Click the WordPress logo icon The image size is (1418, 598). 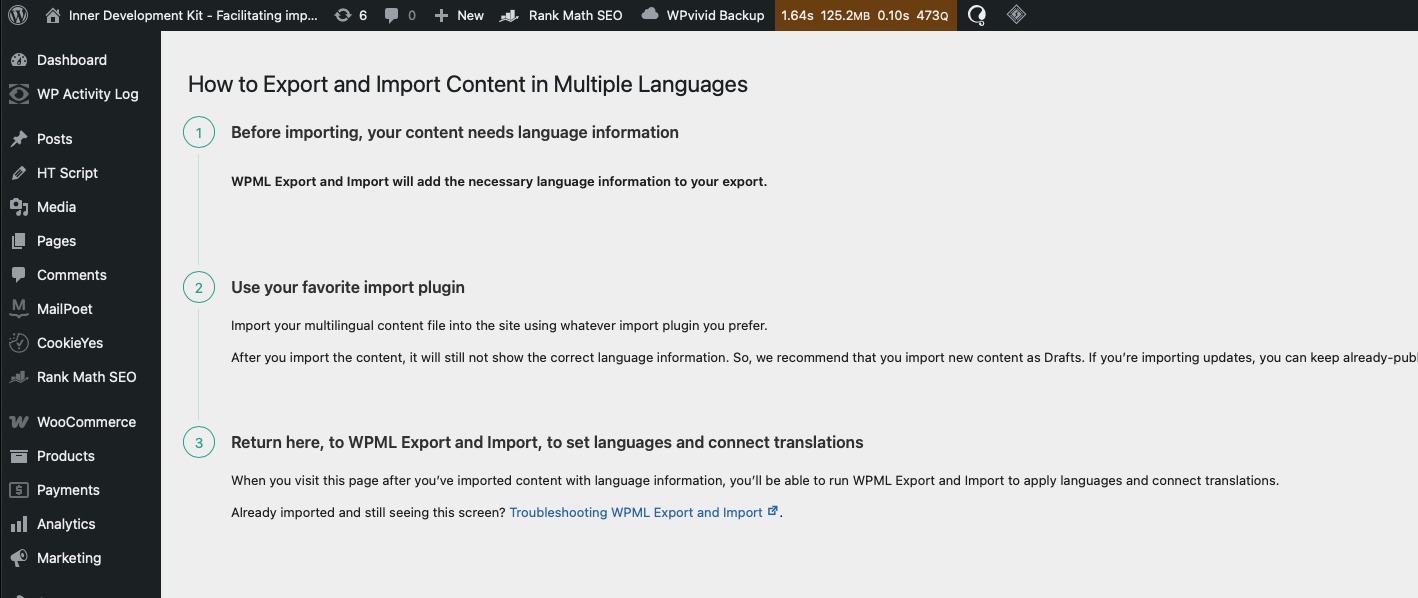(19, 15)
